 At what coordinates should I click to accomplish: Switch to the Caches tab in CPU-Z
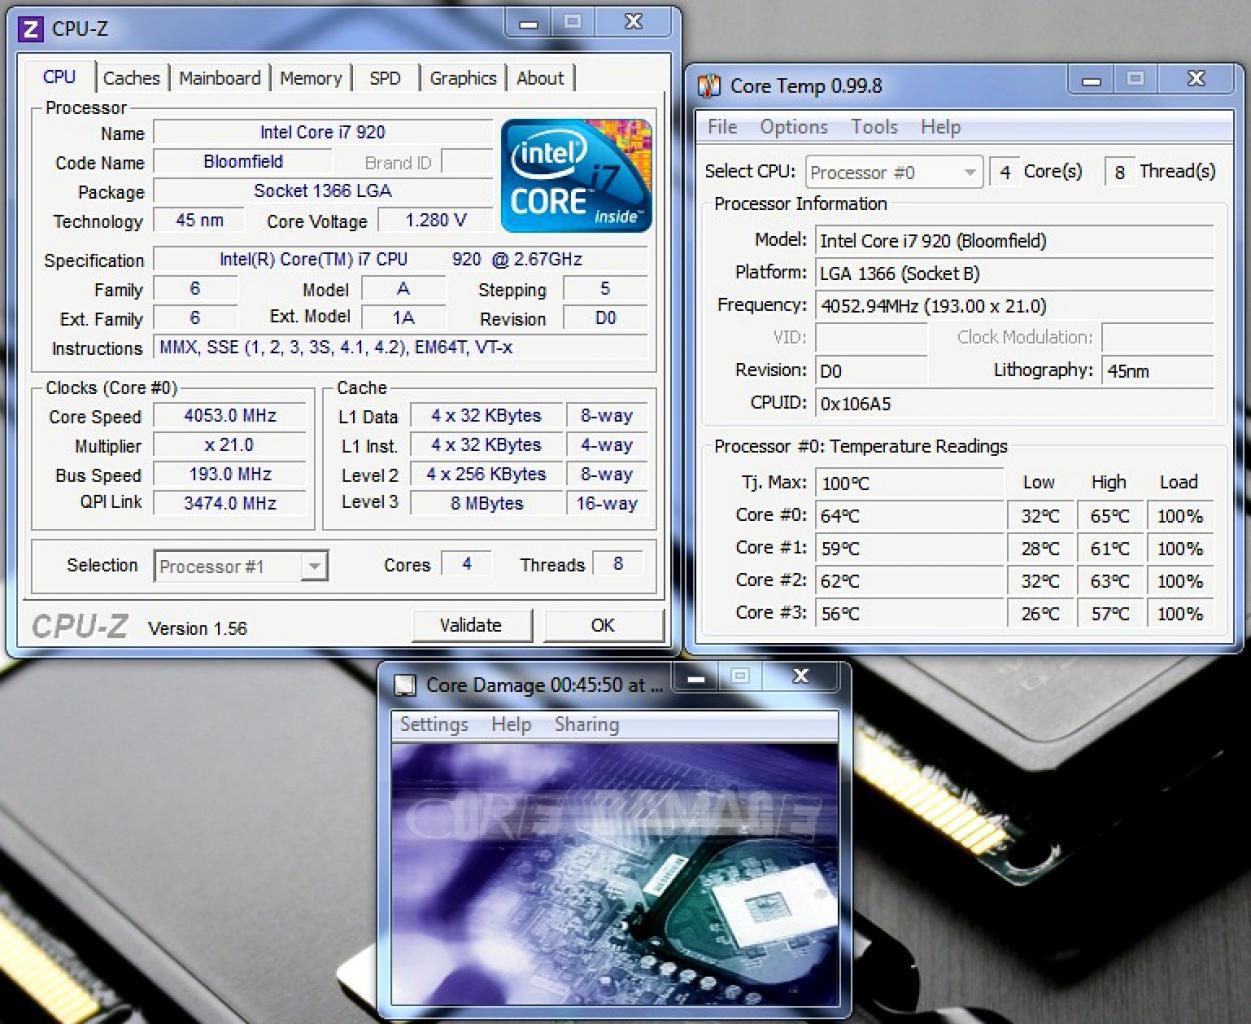tap(131, 78)
